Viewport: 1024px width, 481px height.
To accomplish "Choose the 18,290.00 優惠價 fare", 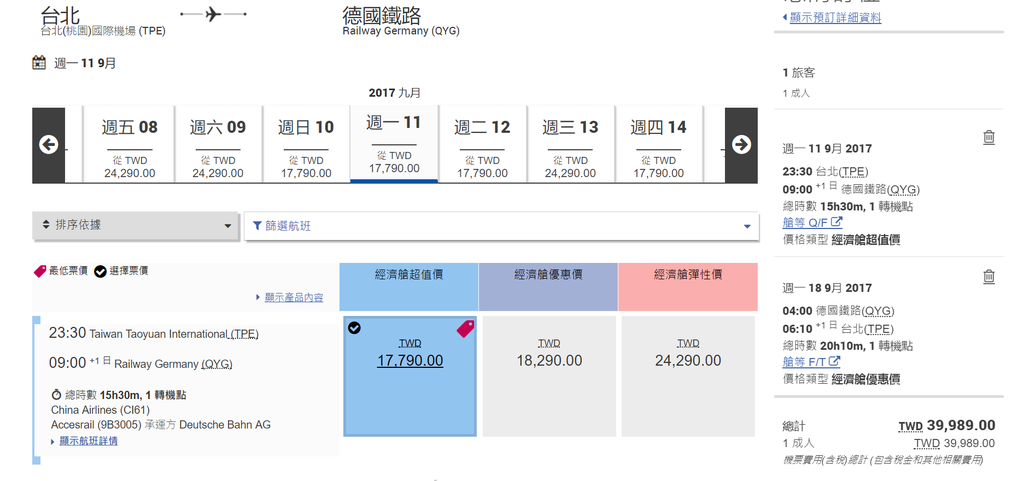I will (x=549, y=376).
